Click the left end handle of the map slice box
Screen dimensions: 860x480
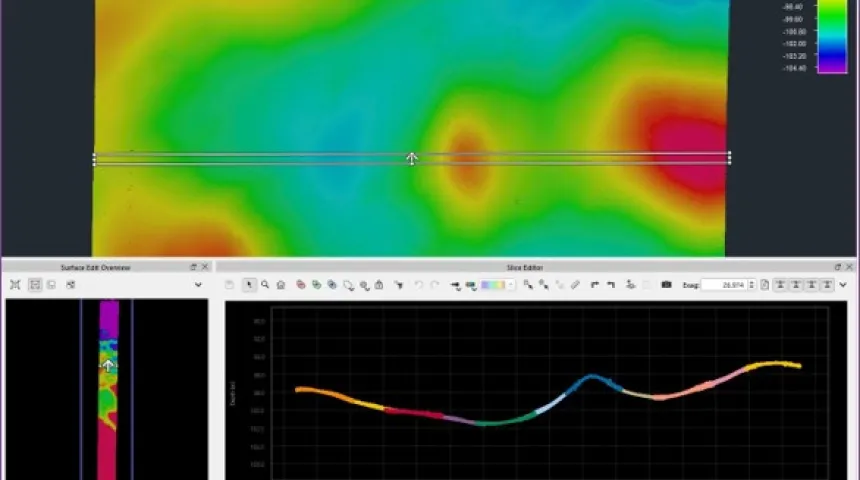(94, 159)
